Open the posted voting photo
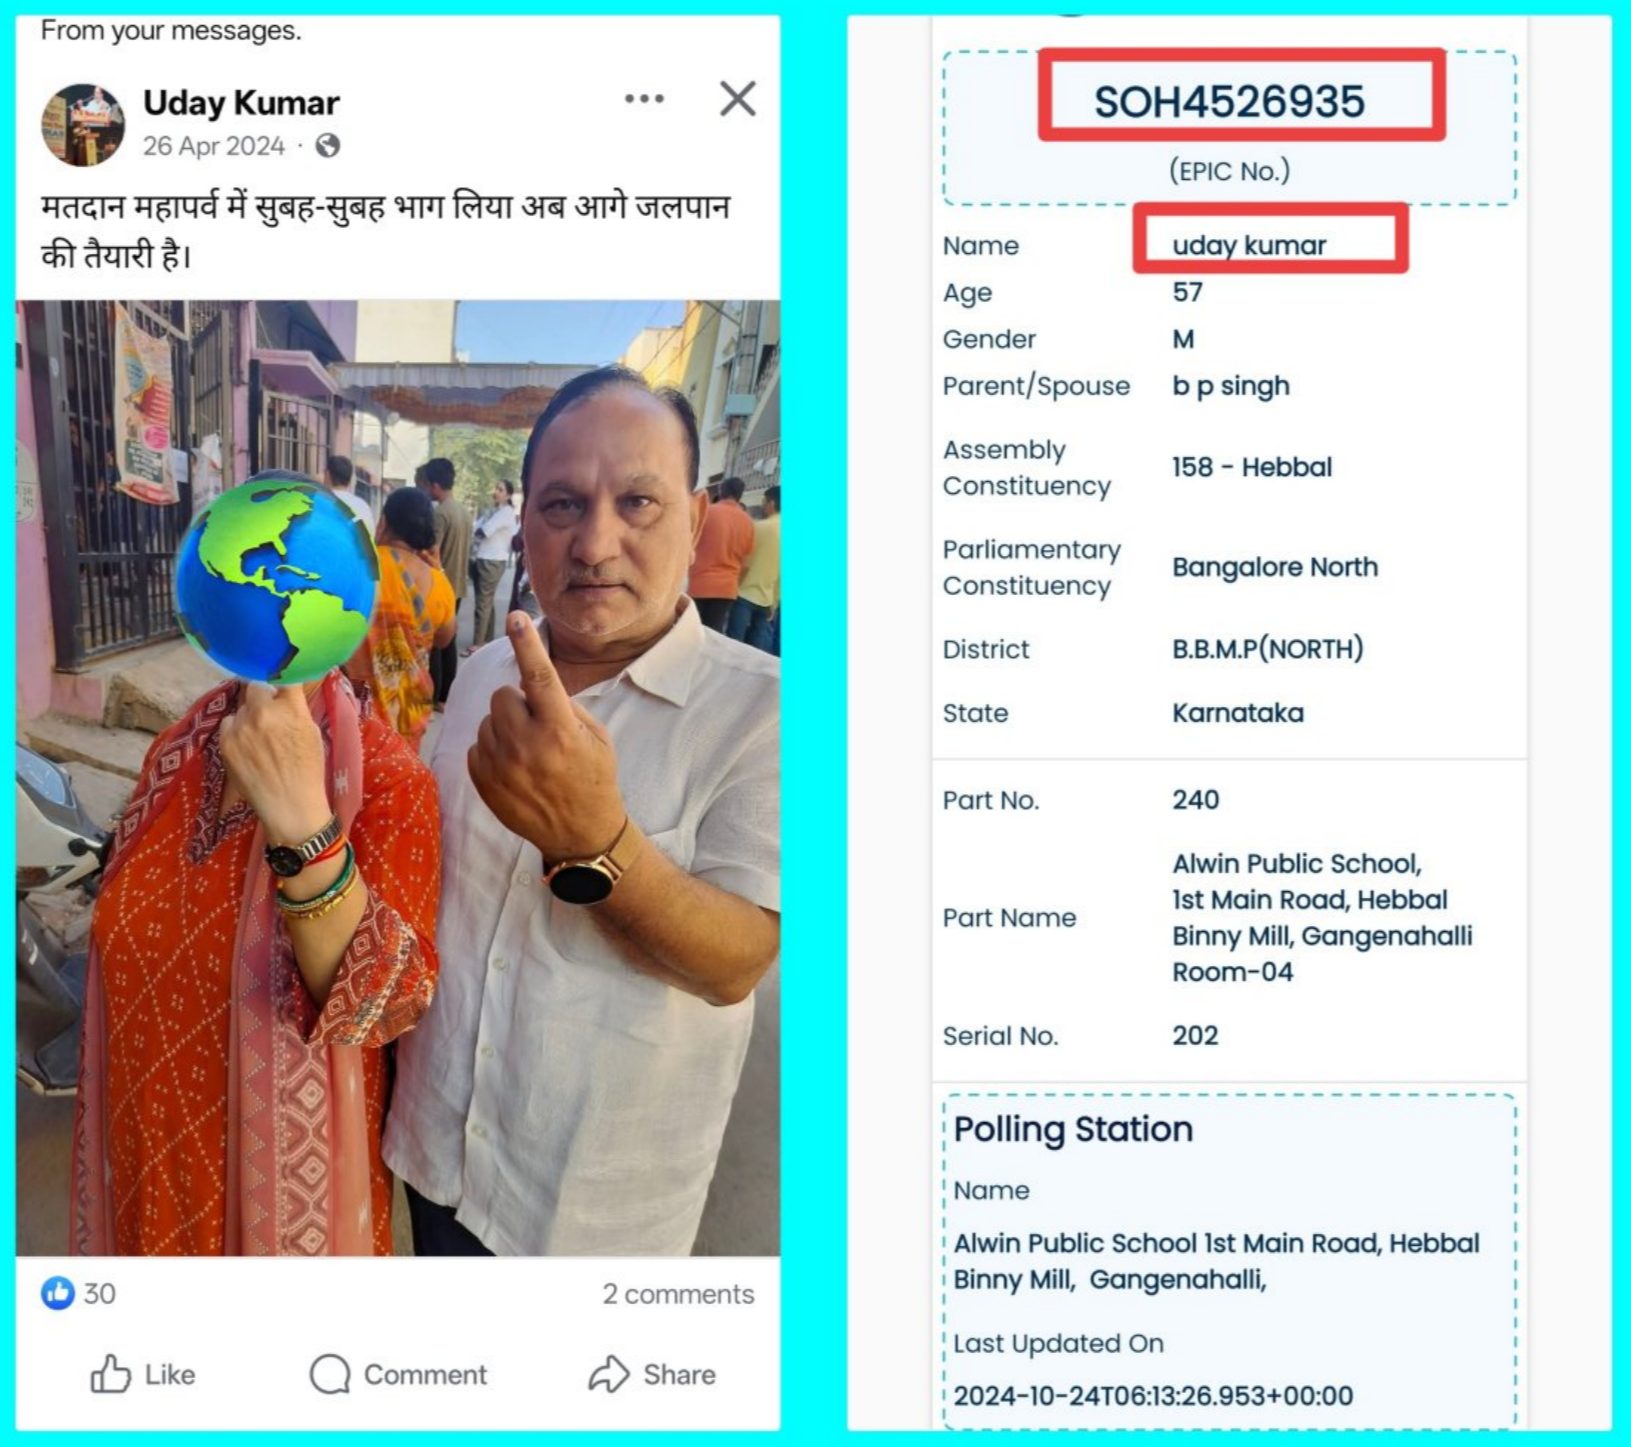Image resolution: width=1631 pixels, height=1447 pixels. pyautogui.click(x=398, y=778)
